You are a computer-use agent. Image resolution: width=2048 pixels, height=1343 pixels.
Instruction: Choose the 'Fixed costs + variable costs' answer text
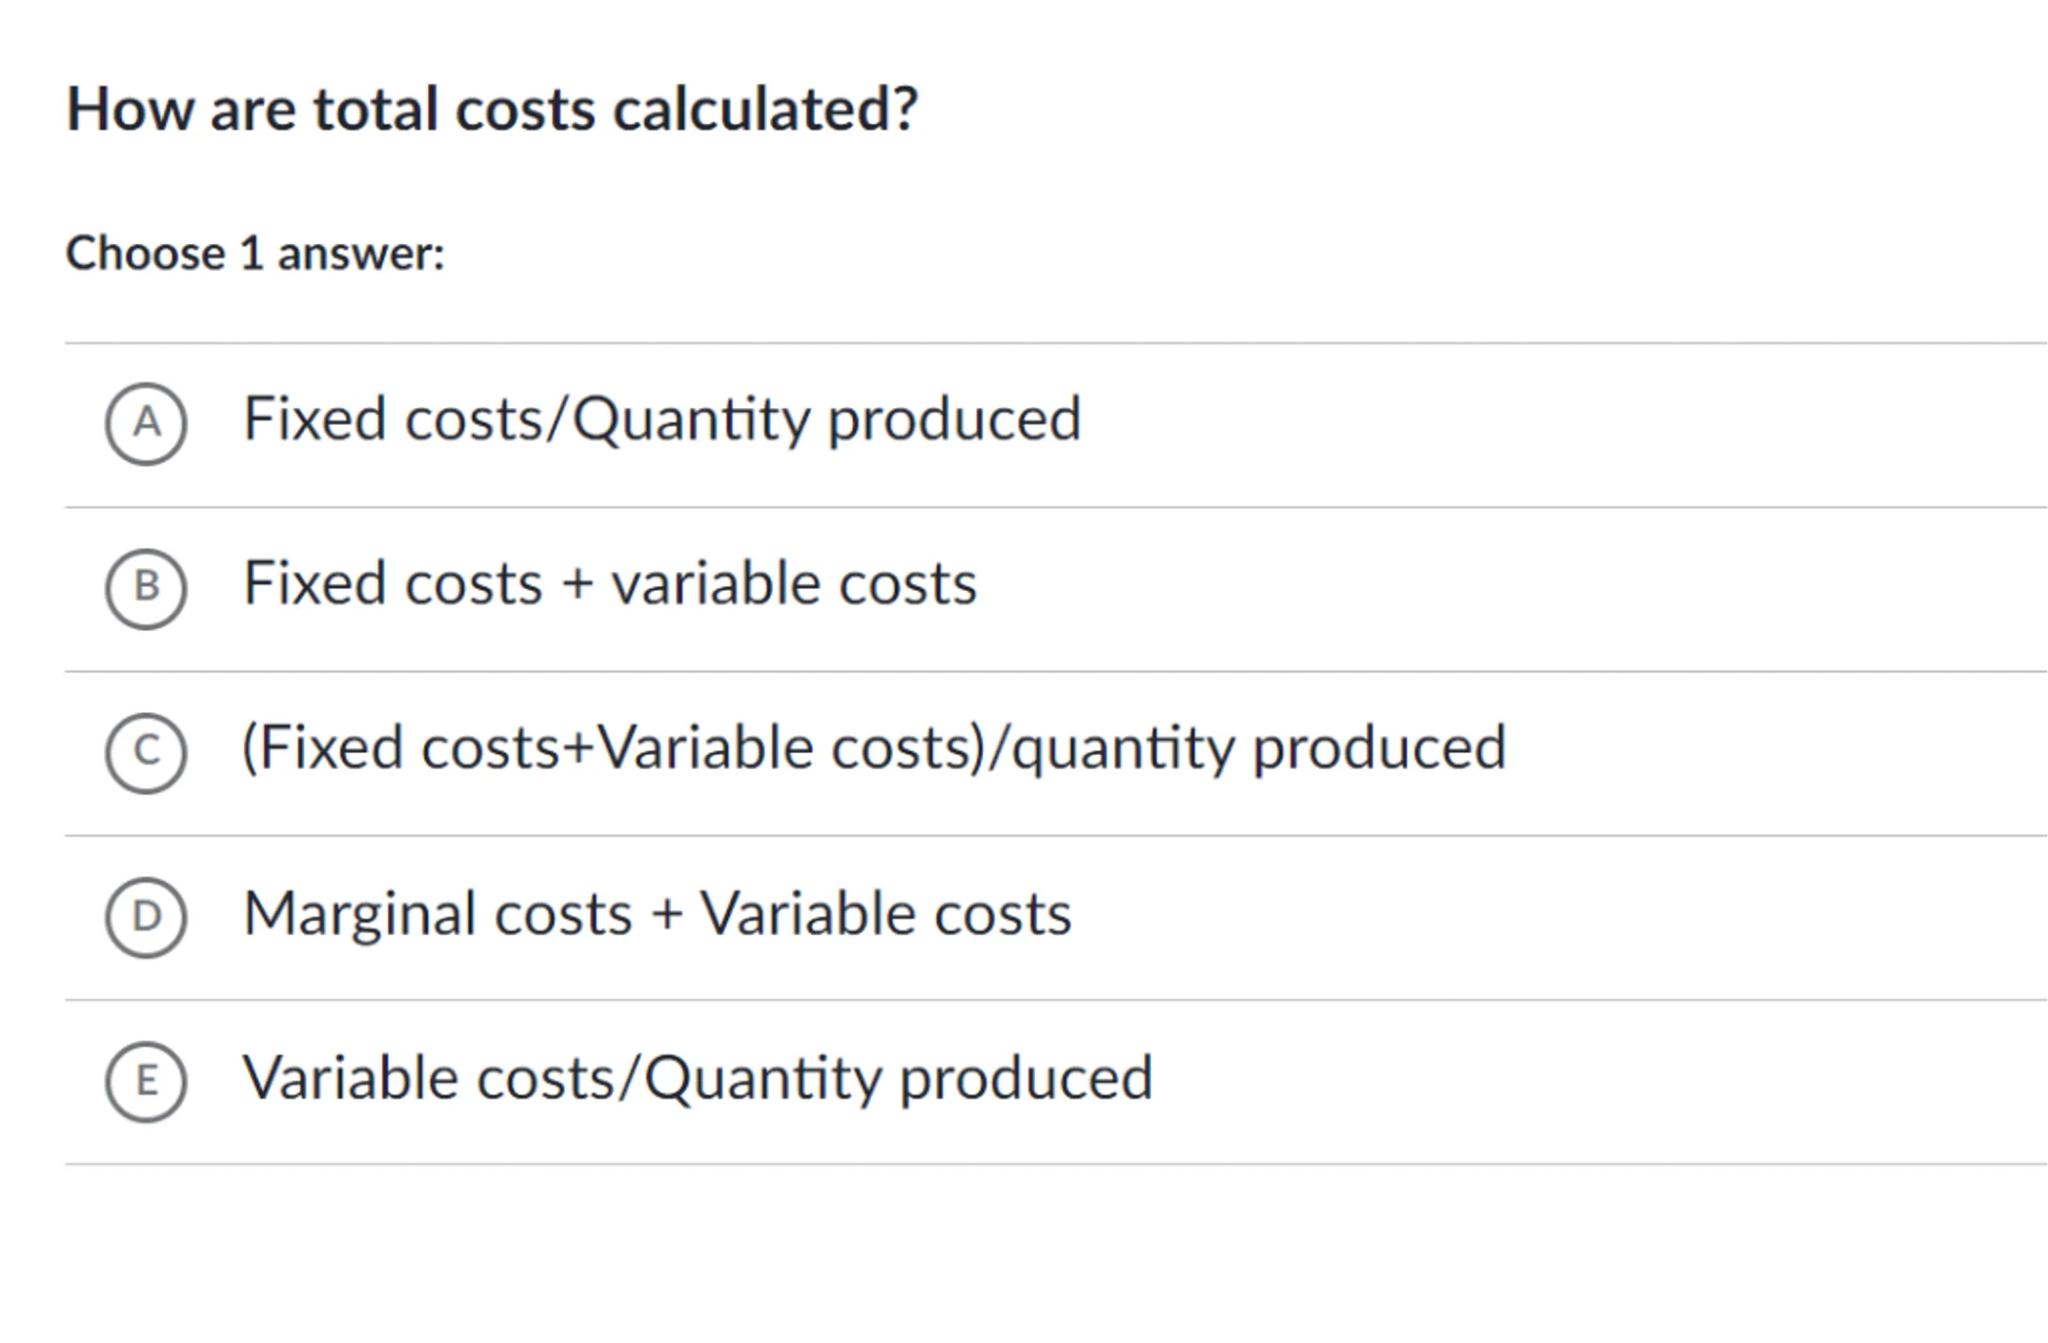[609, 583]
